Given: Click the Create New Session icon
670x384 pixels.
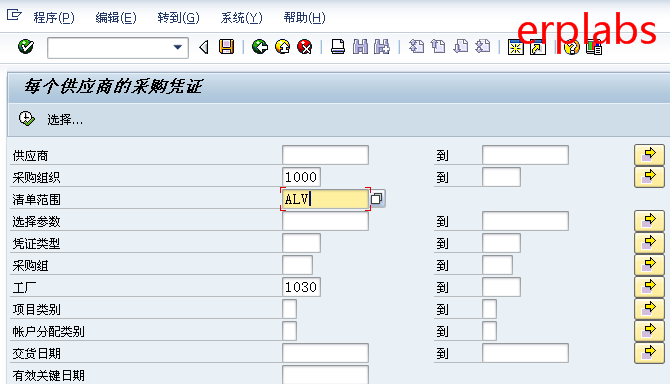Looking at the screenshot, I should (x=516, y=47).
